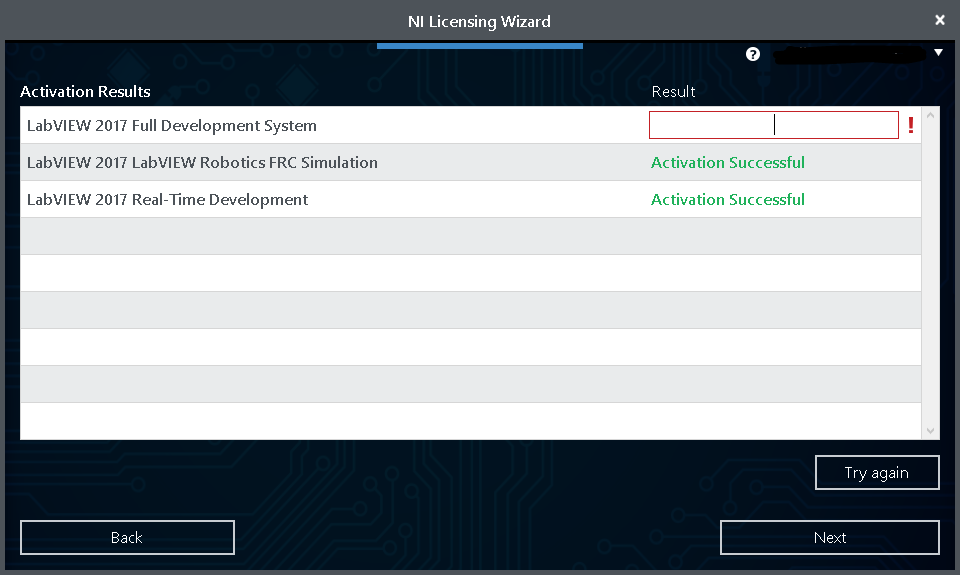
Task: Click Activation Successful for Robotics FRC Simulation
Action: point(727,162)
